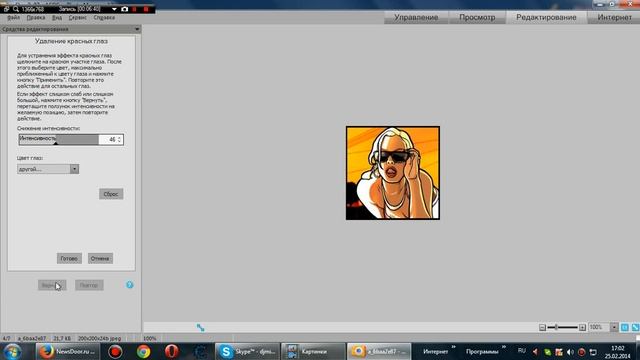The height and width of the screenshot is (360, 640).
Task: Click the GTA girl image in canvas
Action: tap(393, 173)
